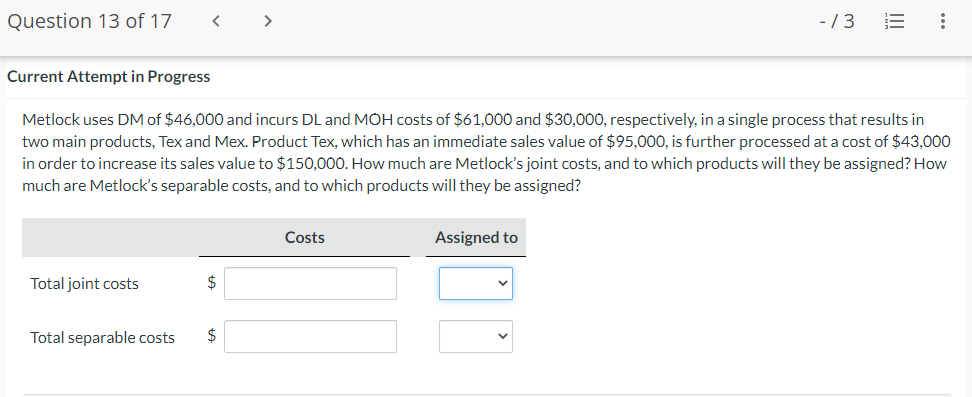Screen dimensions: 972x397
Task: Click the Total joint costs label
Action: 84,283
